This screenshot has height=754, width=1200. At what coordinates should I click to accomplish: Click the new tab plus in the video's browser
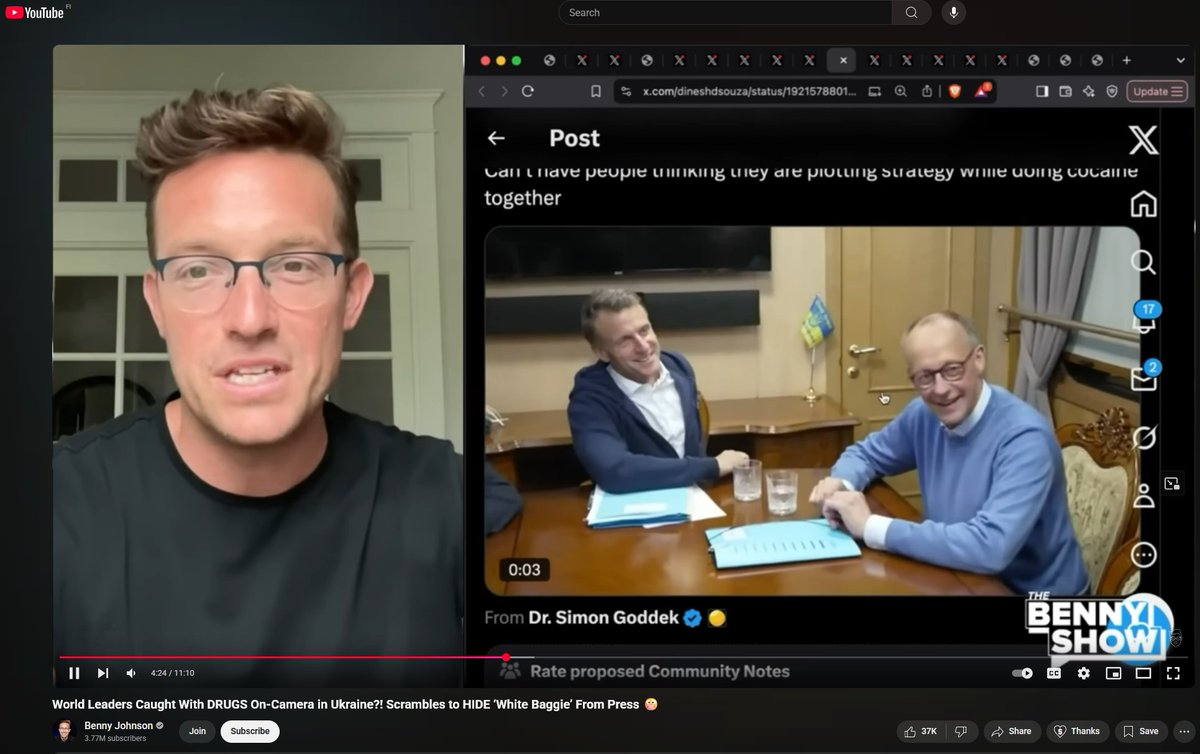coord(1126,60)
